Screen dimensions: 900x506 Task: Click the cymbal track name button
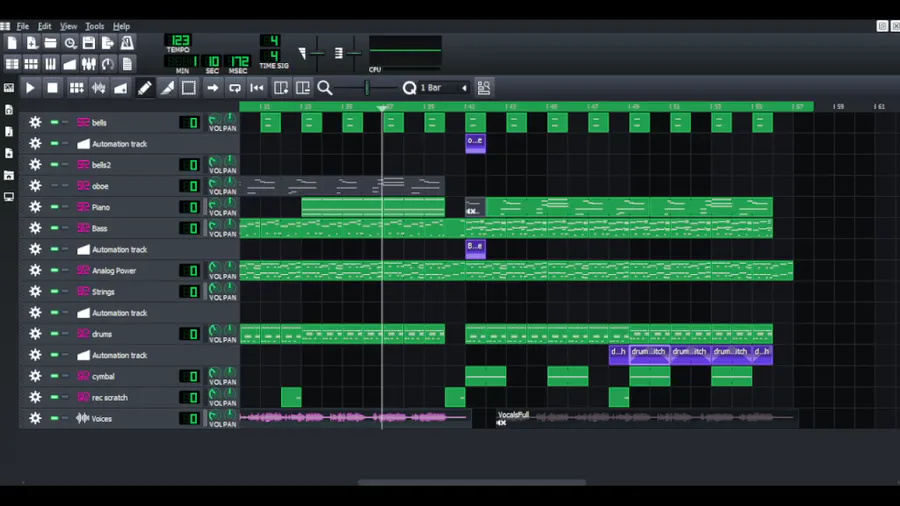[125, 376]
